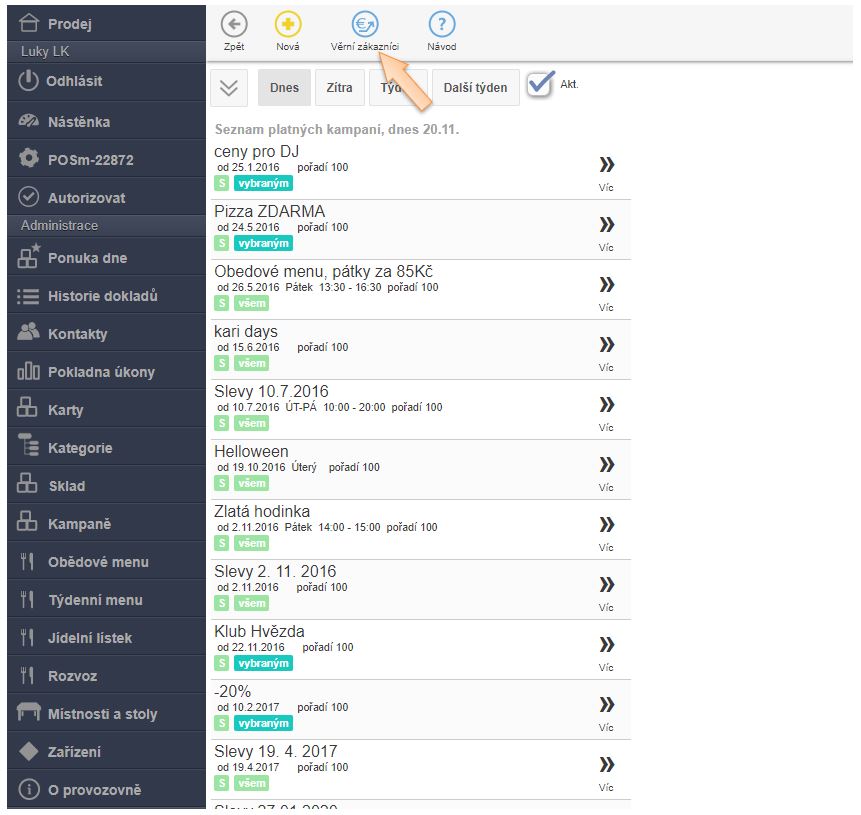This screenshot has width=861, height=815.
Task: Click vybraným tag under -20% campaign
Action: [263, 723]
